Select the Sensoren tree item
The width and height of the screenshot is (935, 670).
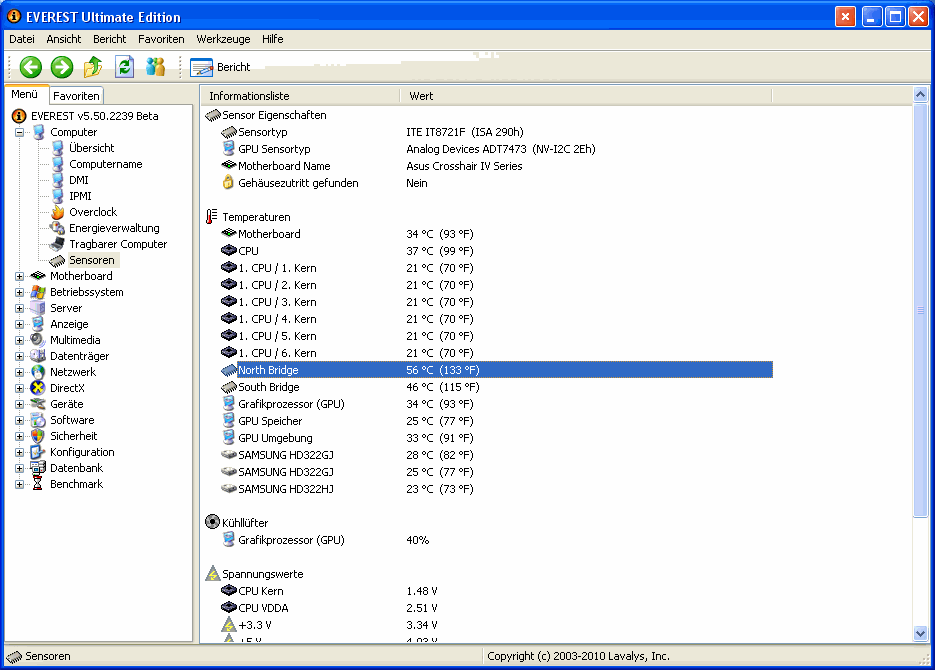click(x=92, y=260)
